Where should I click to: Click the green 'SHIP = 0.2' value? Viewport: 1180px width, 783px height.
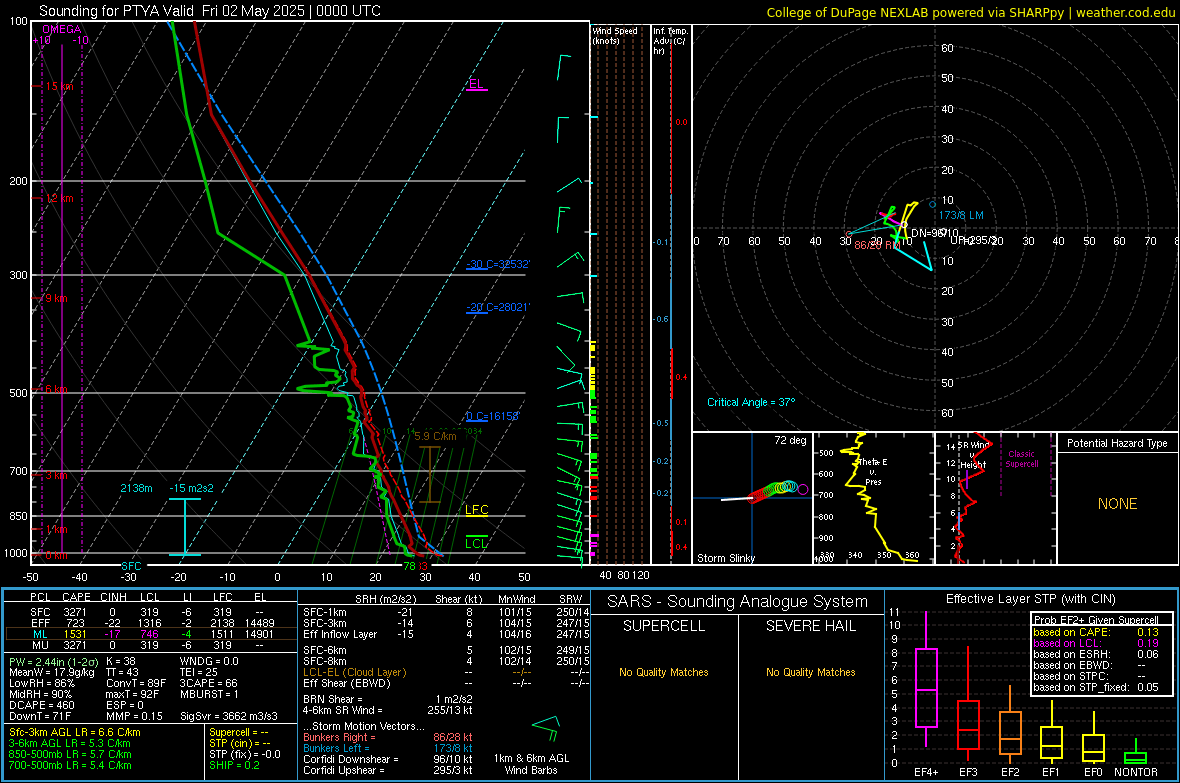point(234,765)
